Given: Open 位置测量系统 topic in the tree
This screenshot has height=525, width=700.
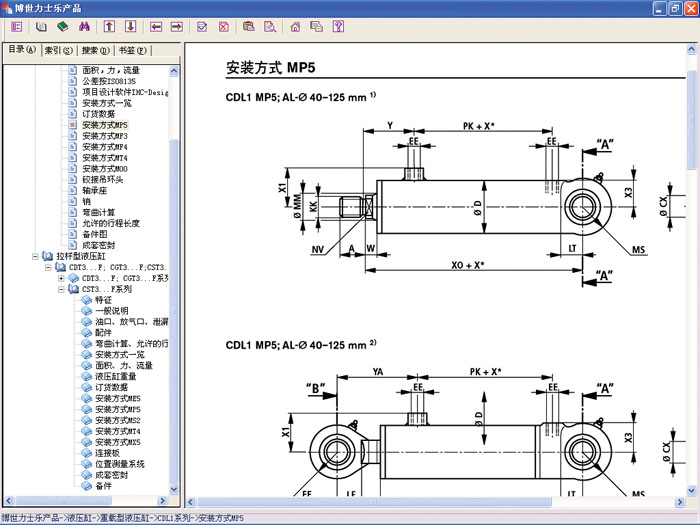Looking at the screenshot, I should click(x=120, y=463).
